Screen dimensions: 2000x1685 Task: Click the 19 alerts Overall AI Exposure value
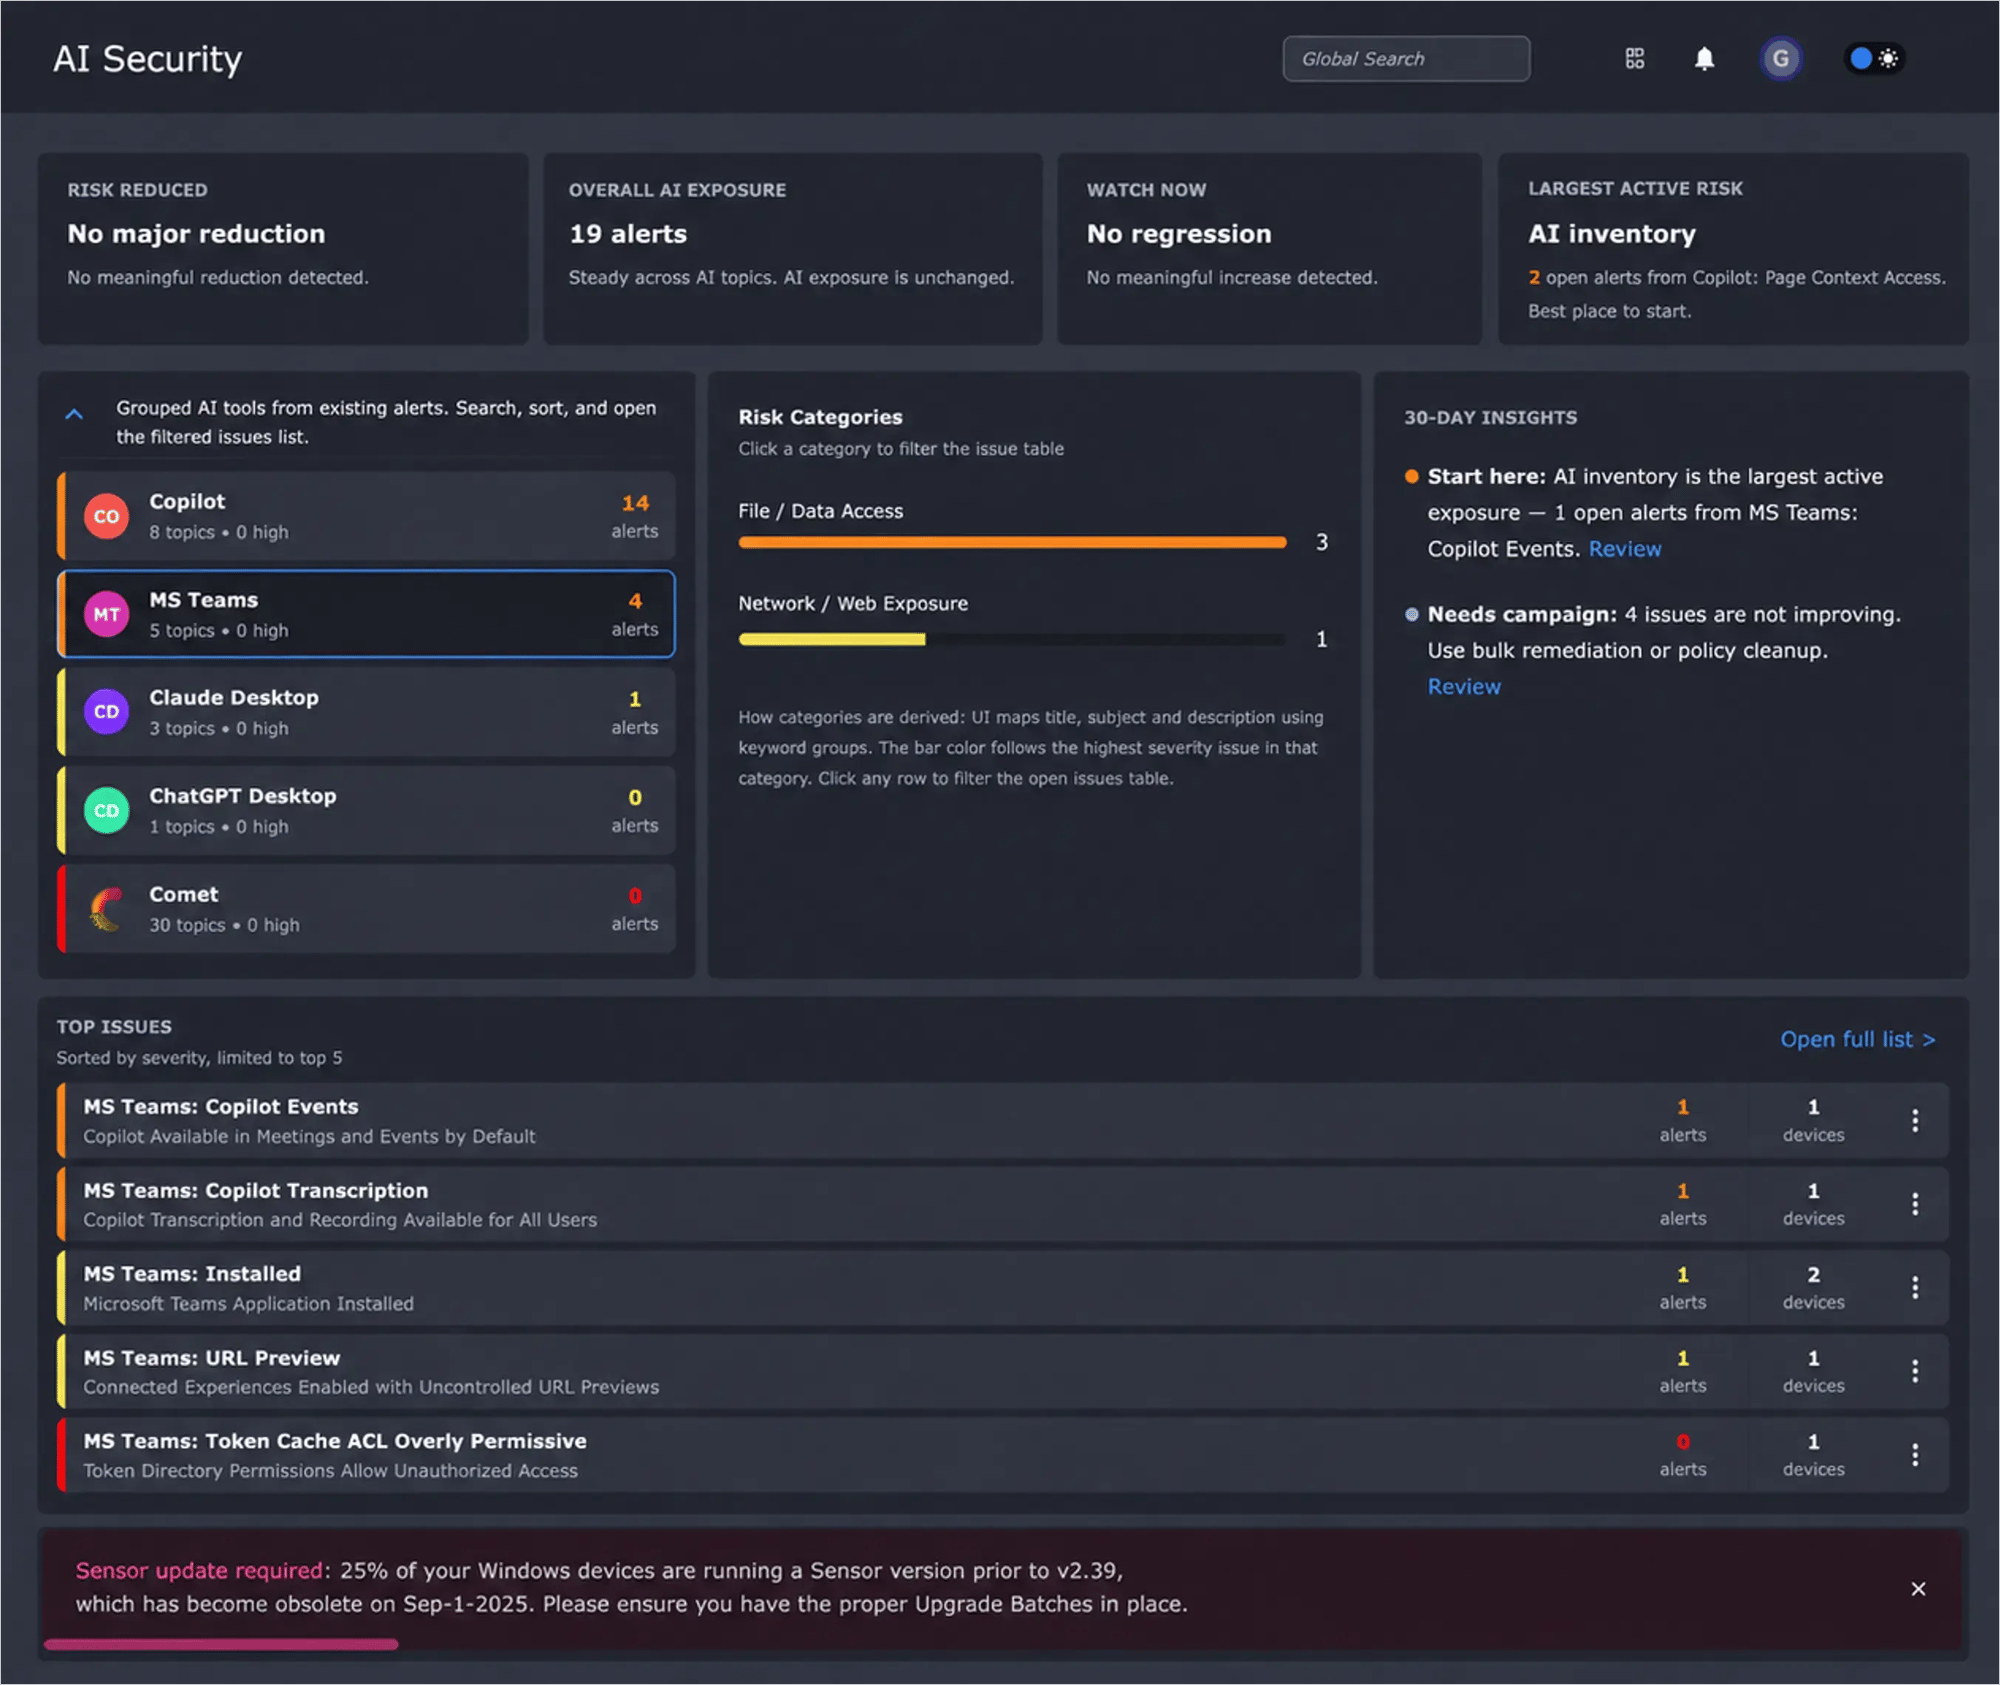[628, 234]
